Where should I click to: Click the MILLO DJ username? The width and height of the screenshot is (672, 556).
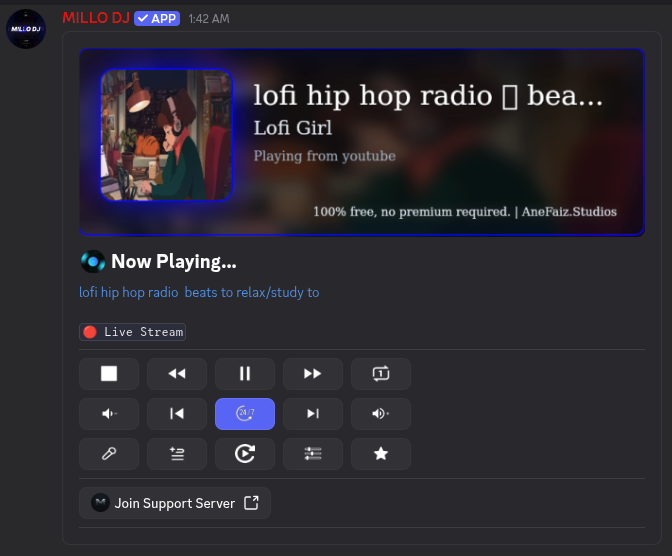tap(96, 18)
